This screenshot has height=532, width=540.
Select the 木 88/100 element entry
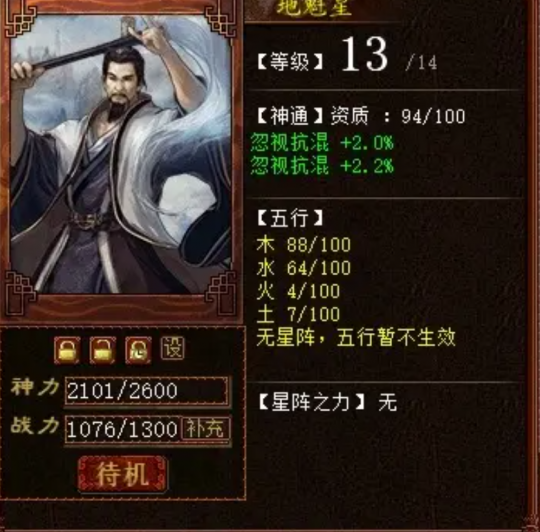point(303,244)
